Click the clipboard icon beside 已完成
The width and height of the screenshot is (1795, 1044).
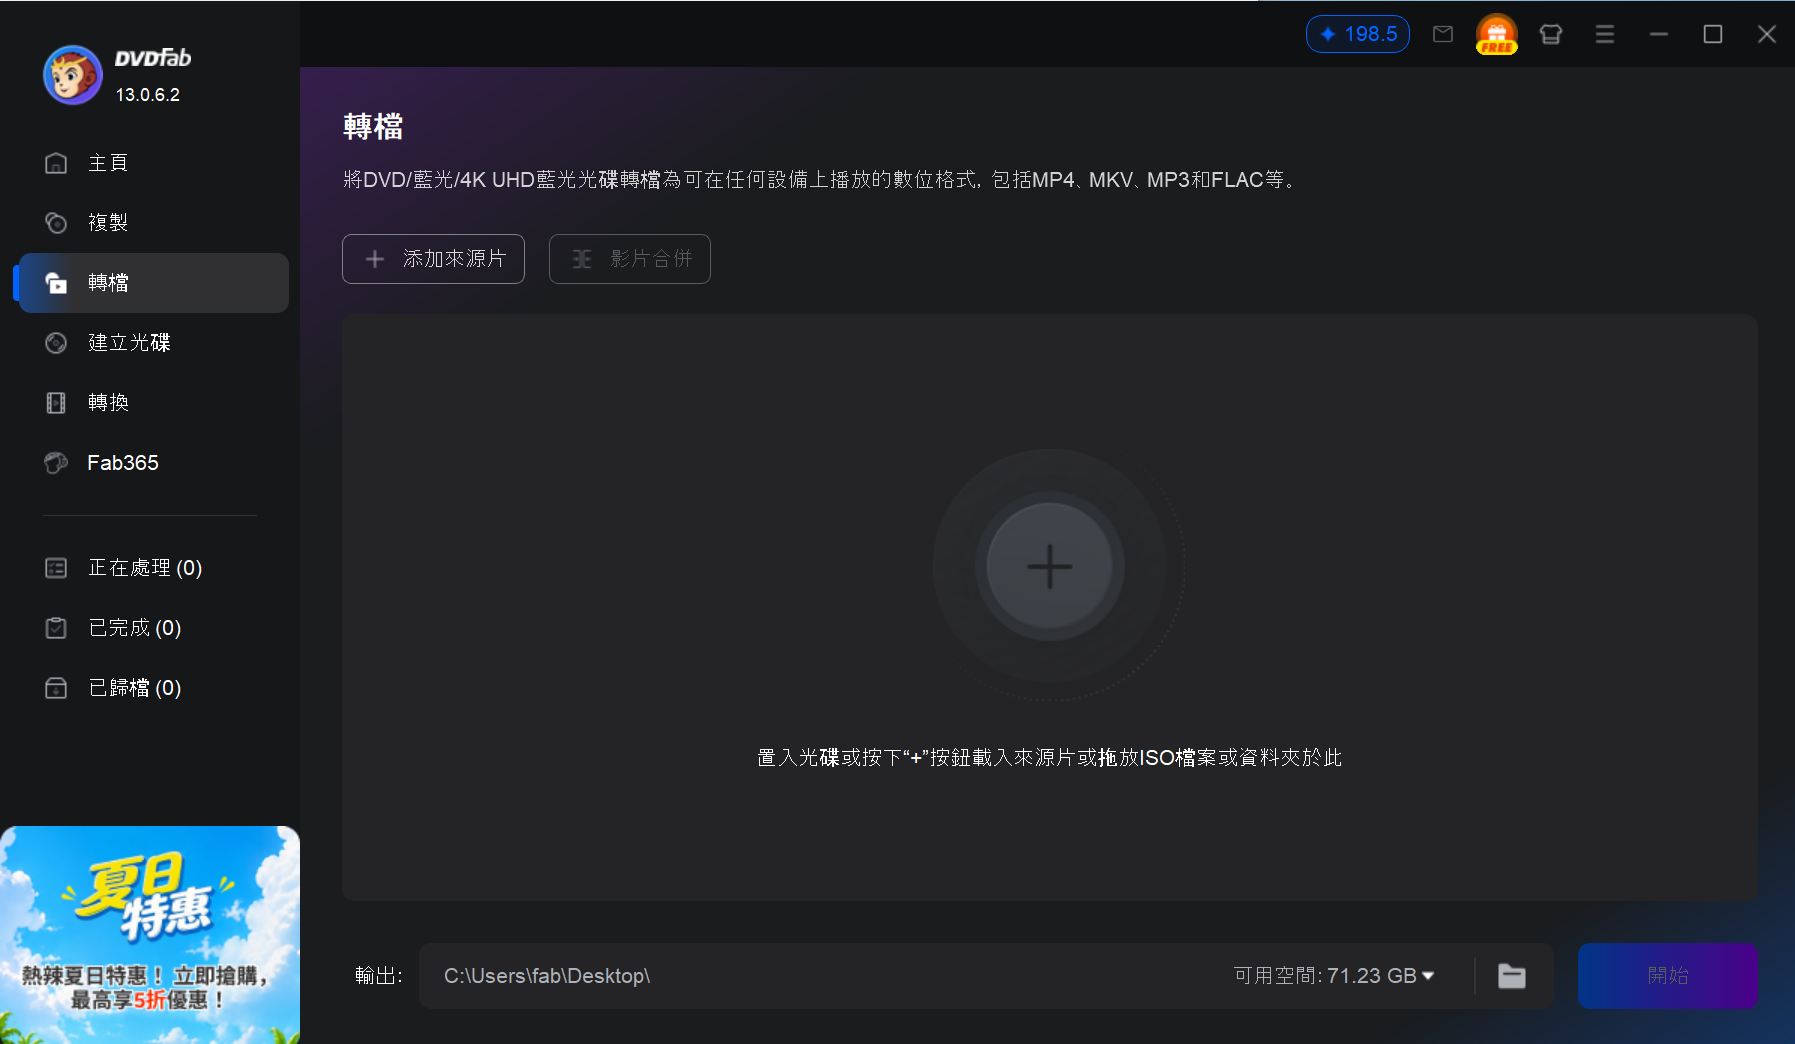pyautogui.click(x=56, y=628)
